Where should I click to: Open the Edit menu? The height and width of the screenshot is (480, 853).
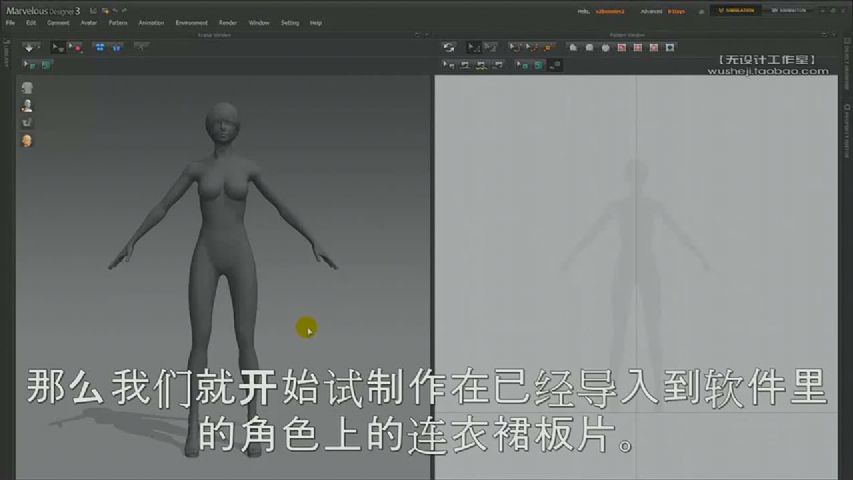[x=31, y=23]
